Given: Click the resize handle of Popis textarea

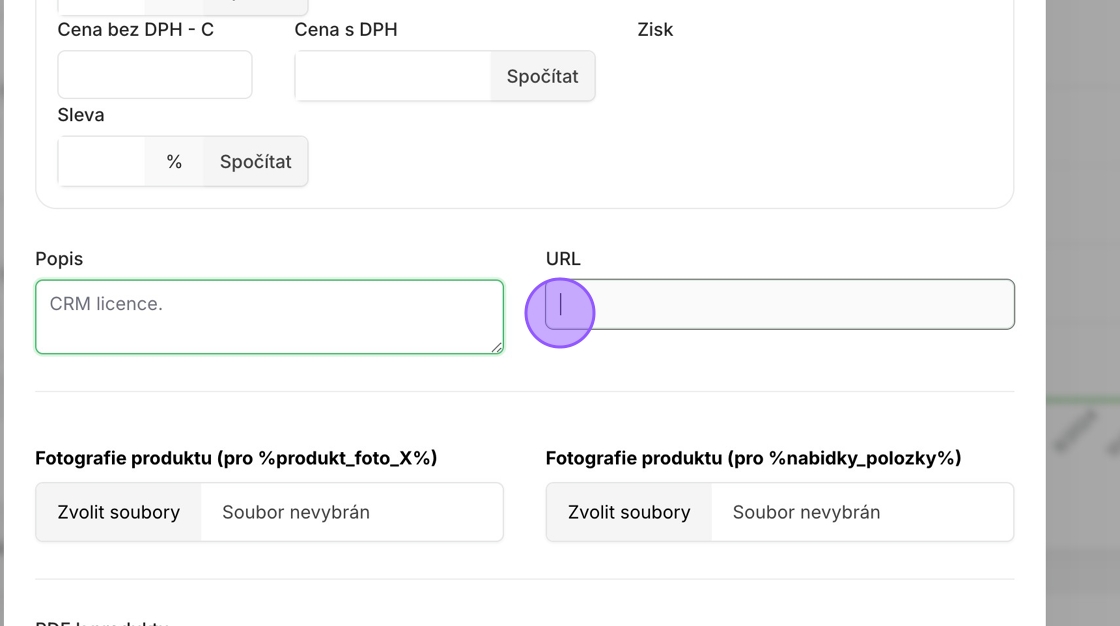Looking at the screenshot, I should pyautogui.click(x=496, y=346).
